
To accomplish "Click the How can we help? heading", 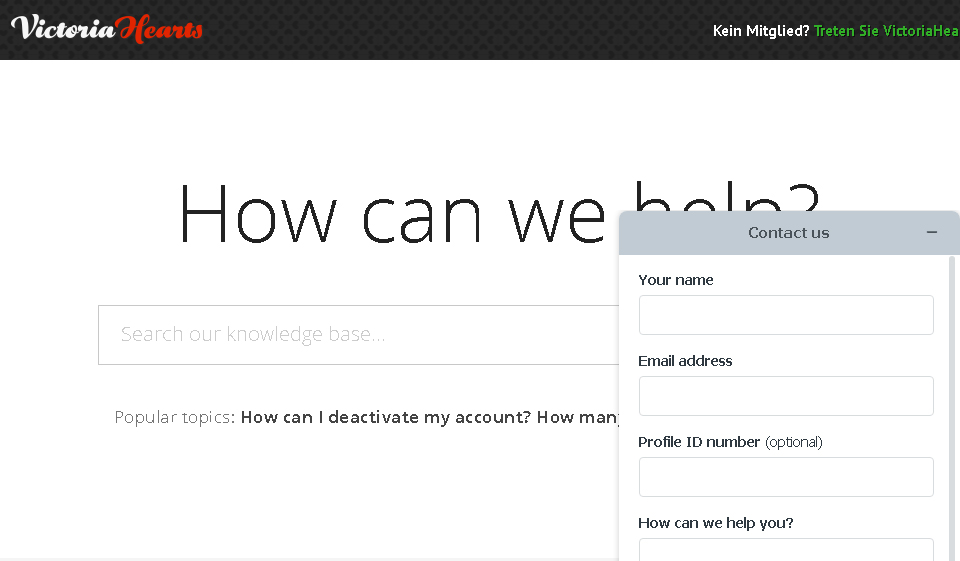I will pos(400,213).
